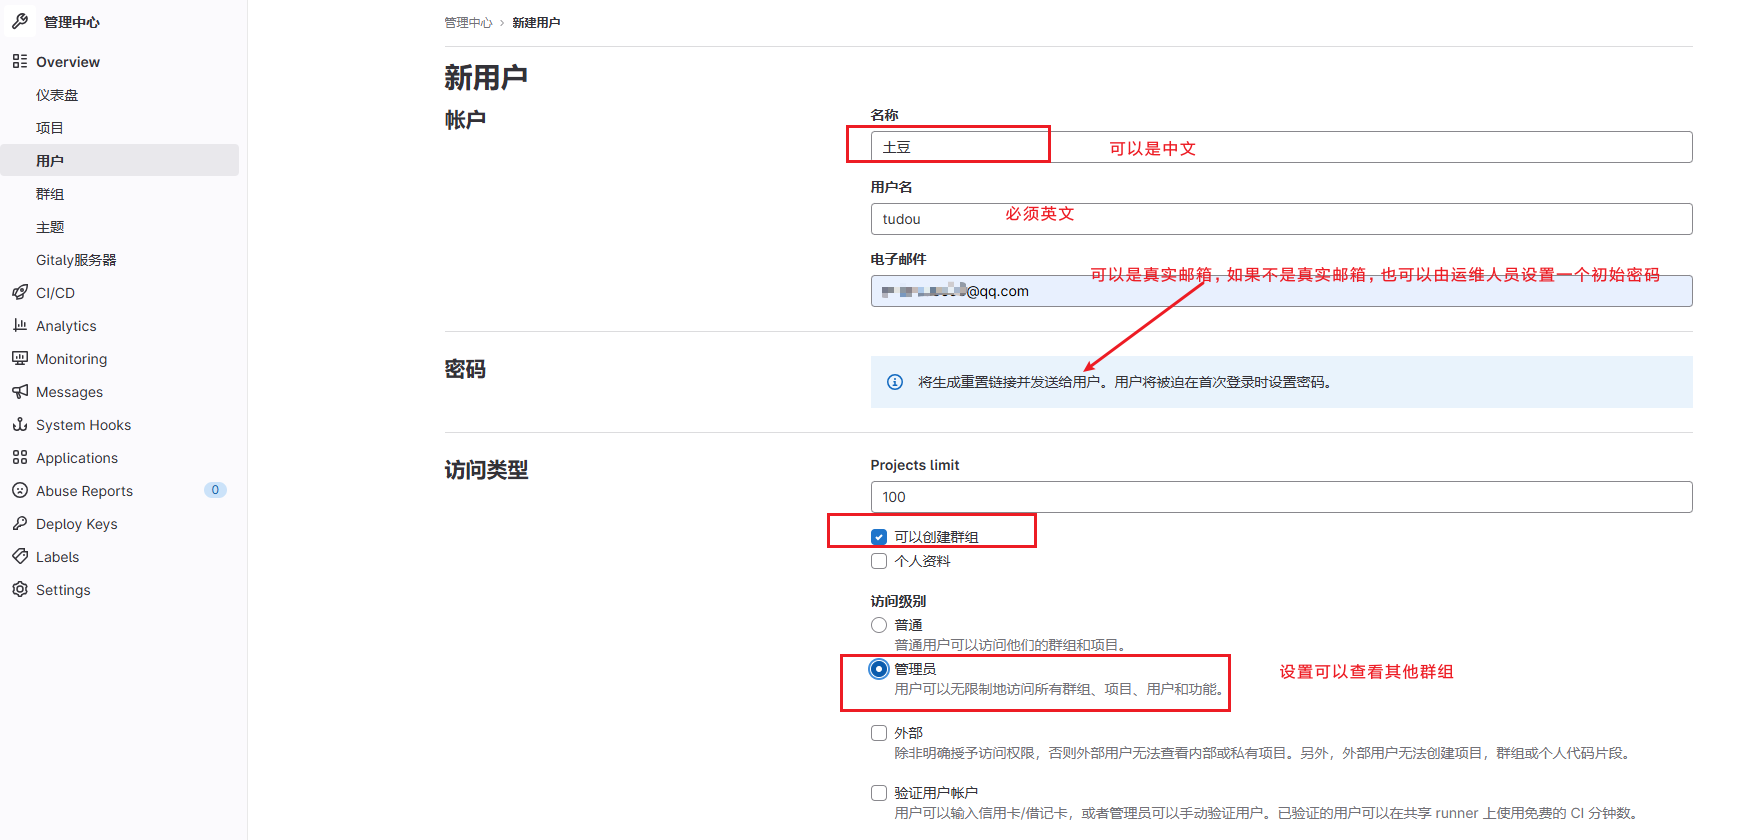The width and height of the screenshot is (1762, 840).
Task: Check the 外部 user checkbox
Action: [879, 733]
